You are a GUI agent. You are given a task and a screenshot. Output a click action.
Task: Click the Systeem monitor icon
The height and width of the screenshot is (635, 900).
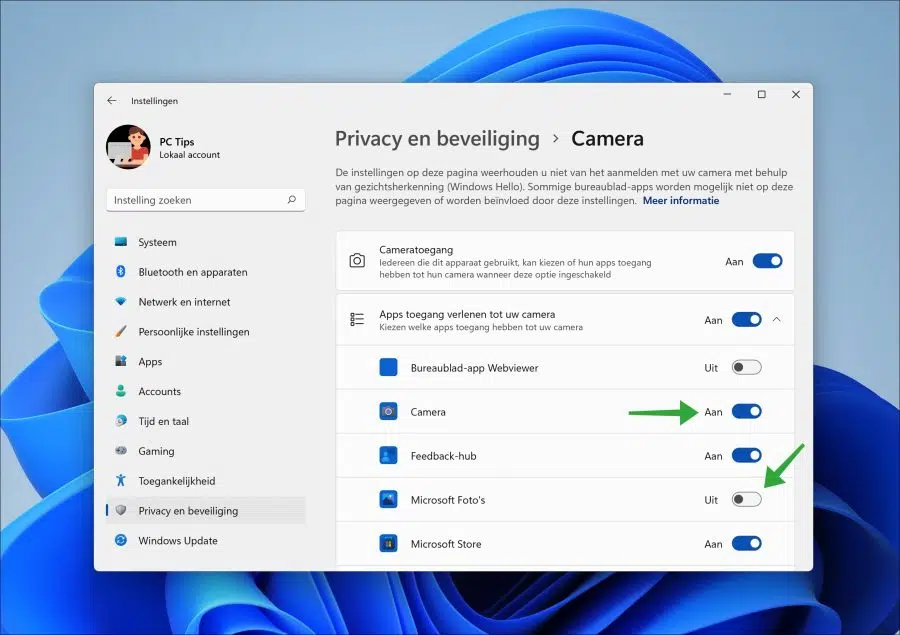[121, 242]
